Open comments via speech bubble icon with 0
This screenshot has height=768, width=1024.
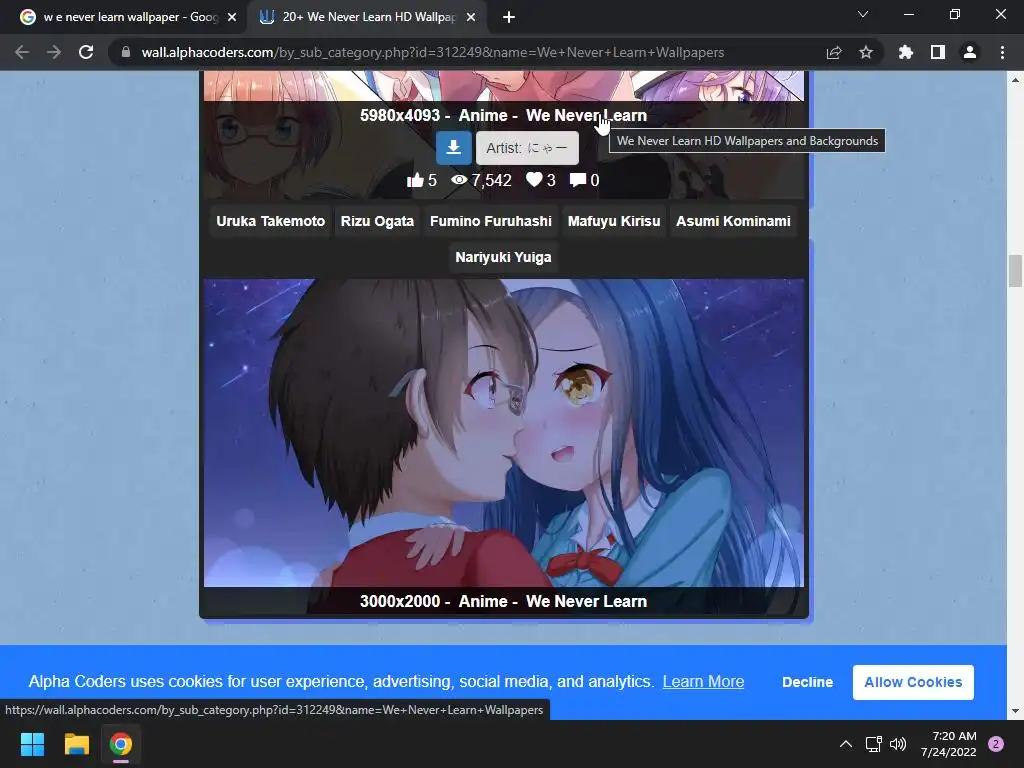(577, 180)
